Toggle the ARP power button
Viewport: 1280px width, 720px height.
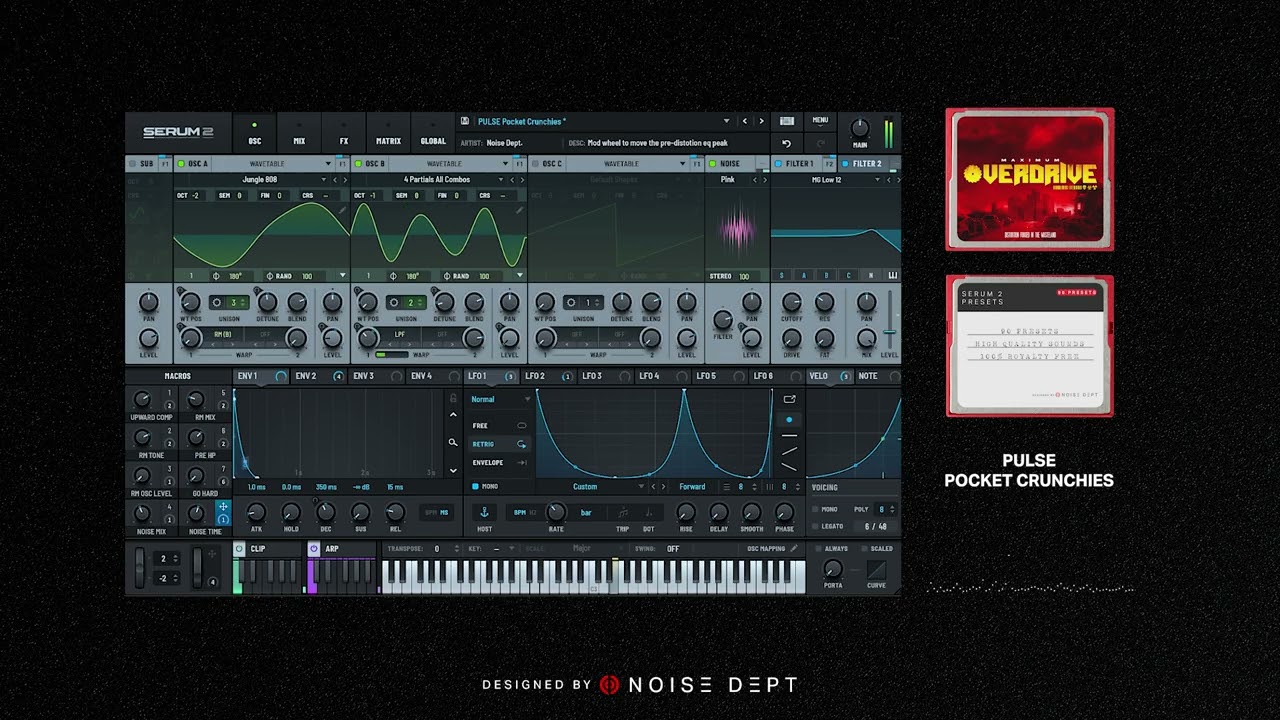(313, 548)
